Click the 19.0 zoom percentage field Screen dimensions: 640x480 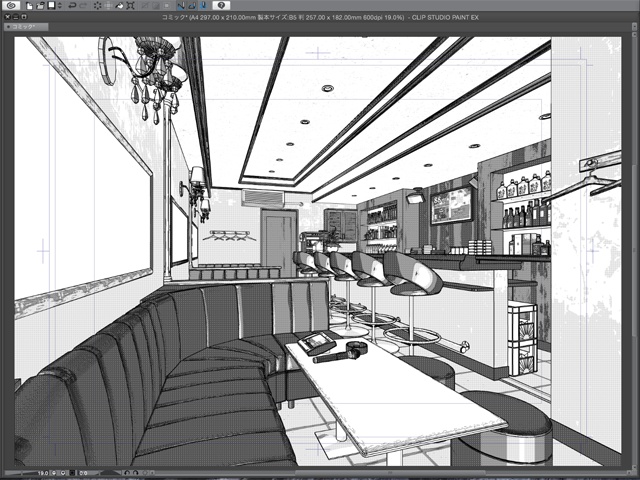coord(43,473)
